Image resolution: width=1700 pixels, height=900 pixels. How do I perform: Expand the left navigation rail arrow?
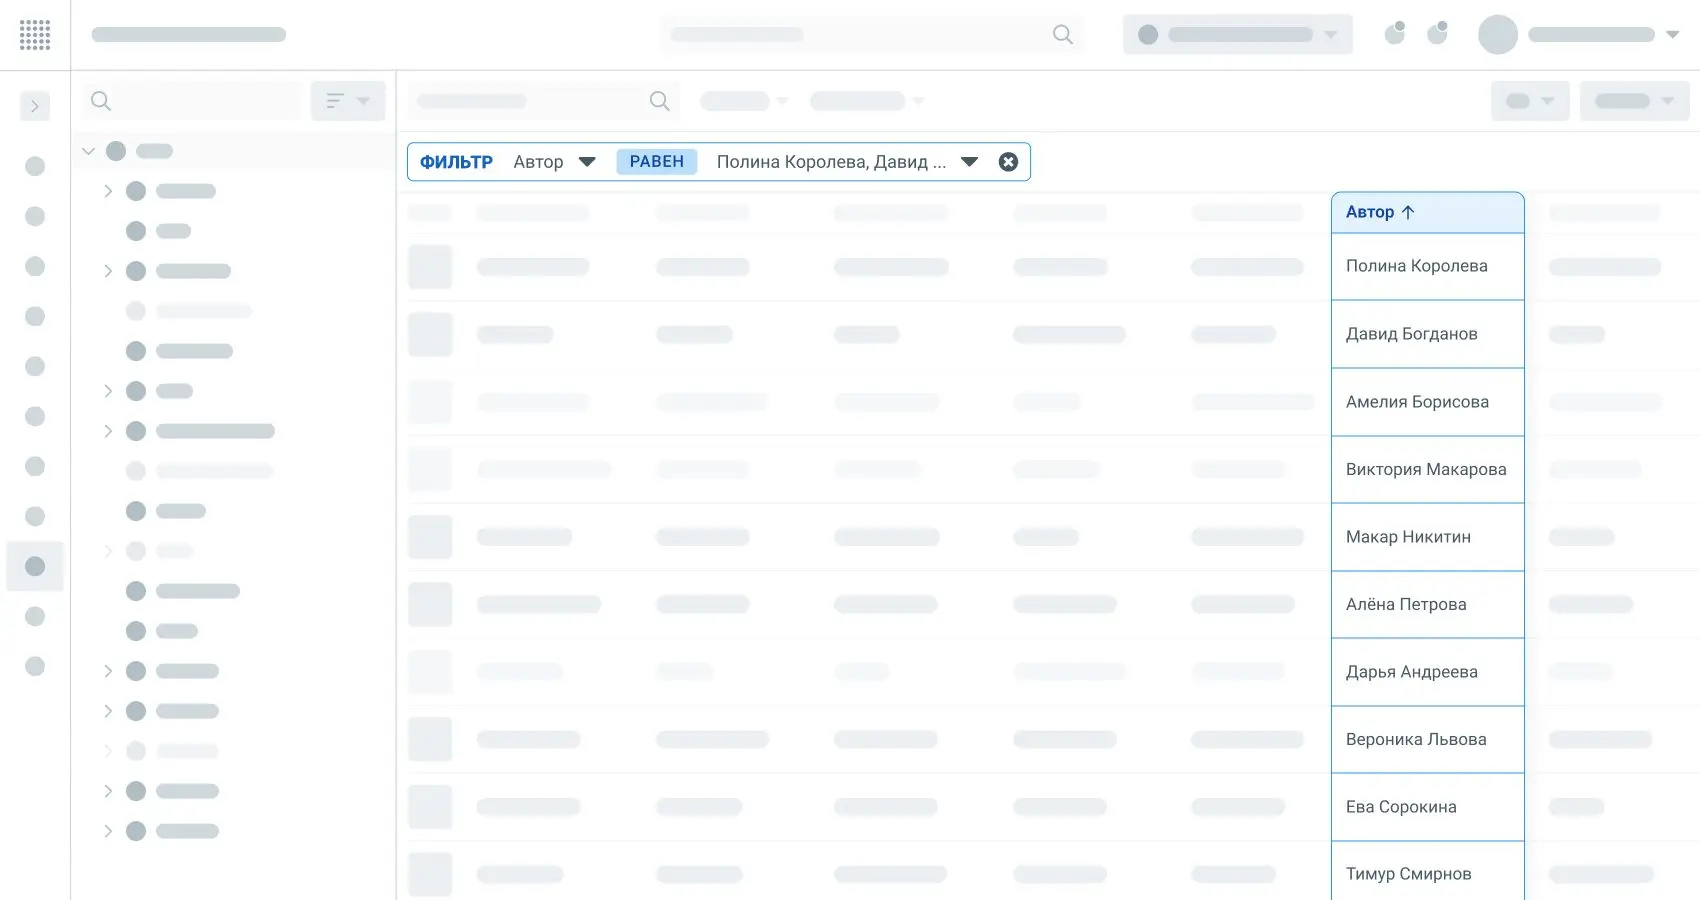click(x=35, y=106)
